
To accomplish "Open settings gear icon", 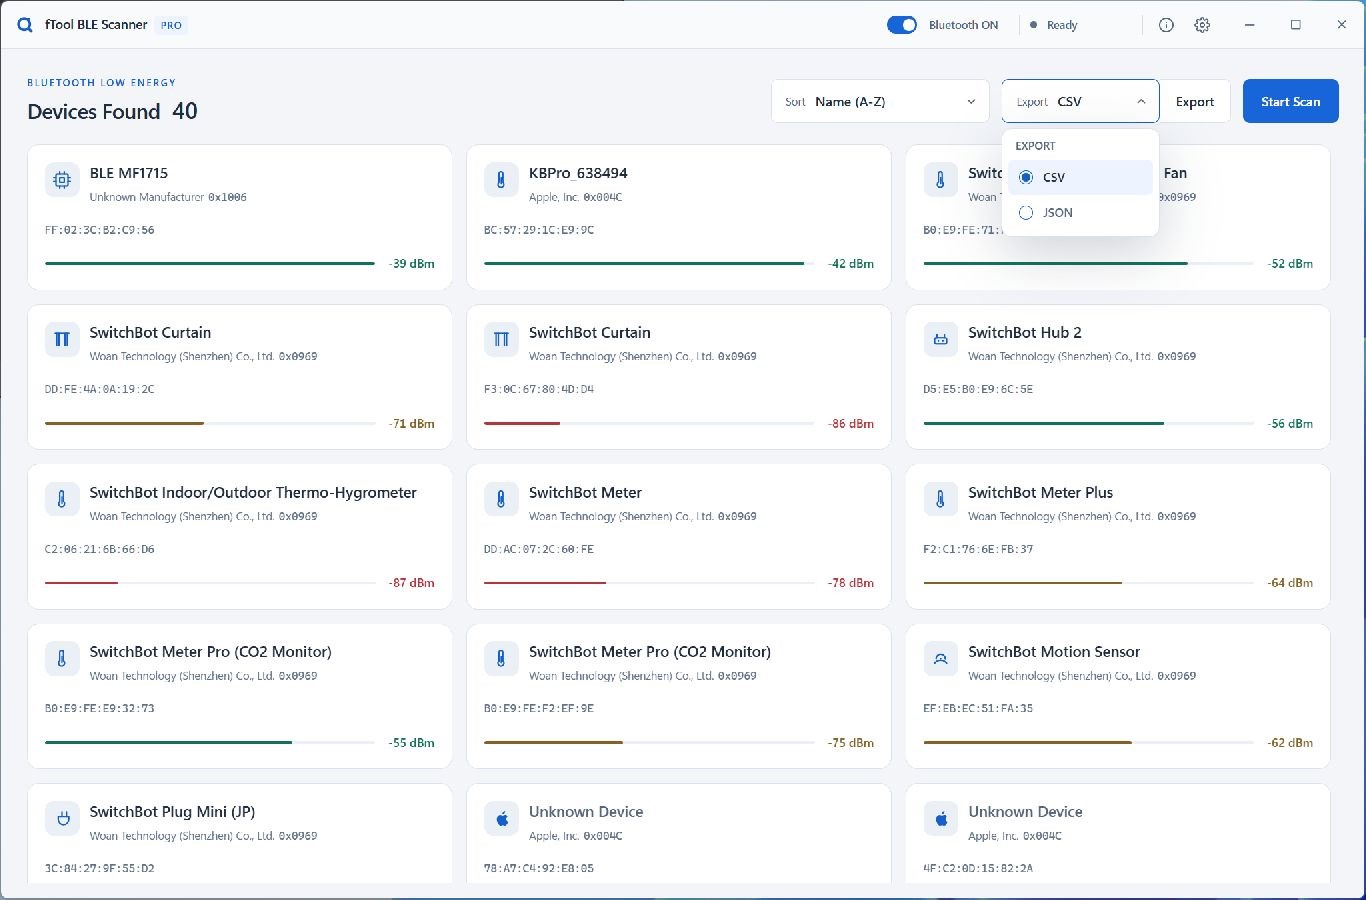I will click(1202, 25).
